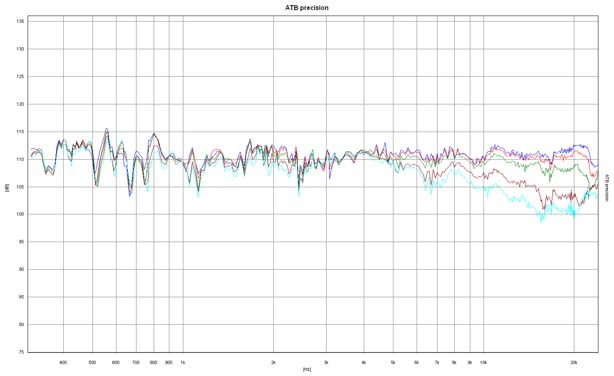This screenshot has height=376, width=614.
Task: Click the 80 dB y-axis label
Action: (22, 325)
